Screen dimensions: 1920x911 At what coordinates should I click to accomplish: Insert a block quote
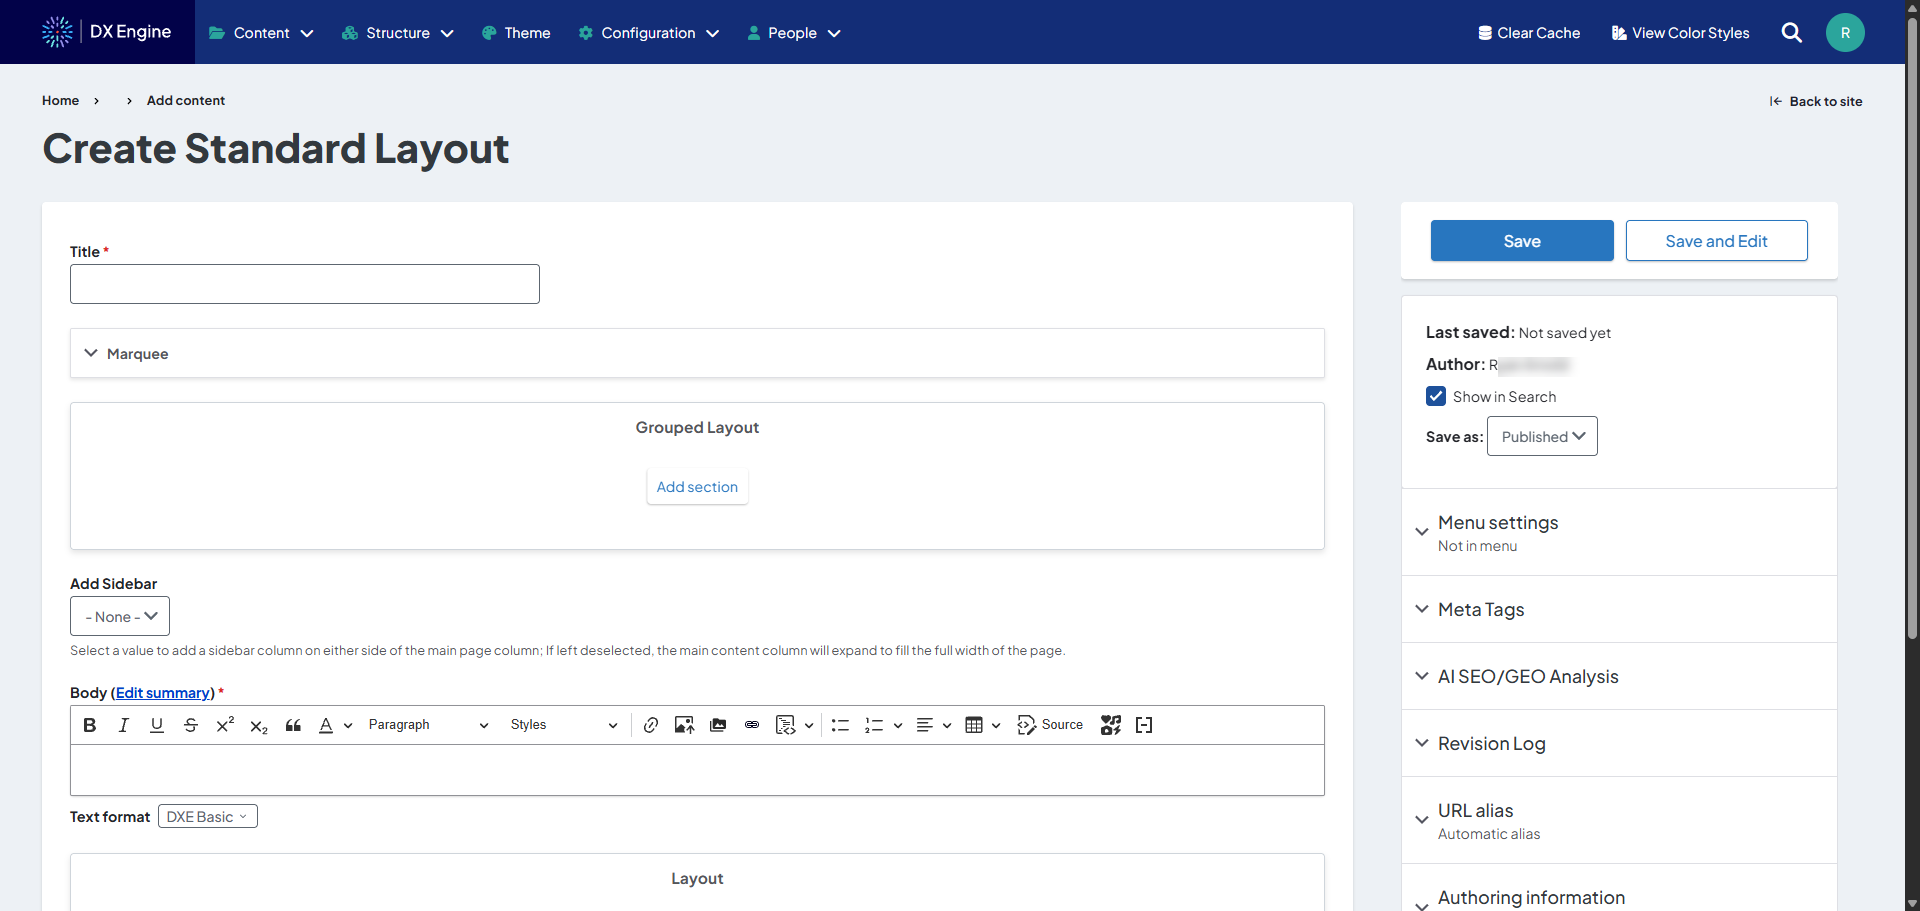[293, 725]
